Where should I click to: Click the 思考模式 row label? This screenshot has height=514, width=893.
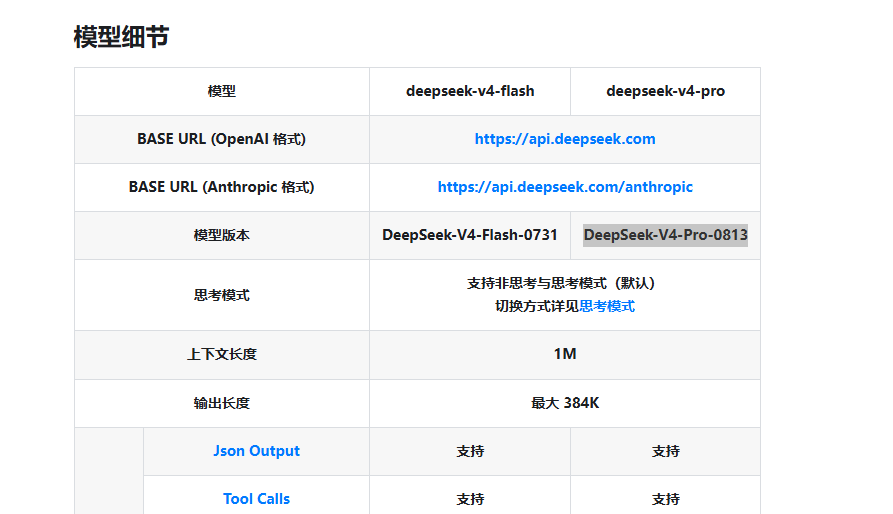click(222, 295)
